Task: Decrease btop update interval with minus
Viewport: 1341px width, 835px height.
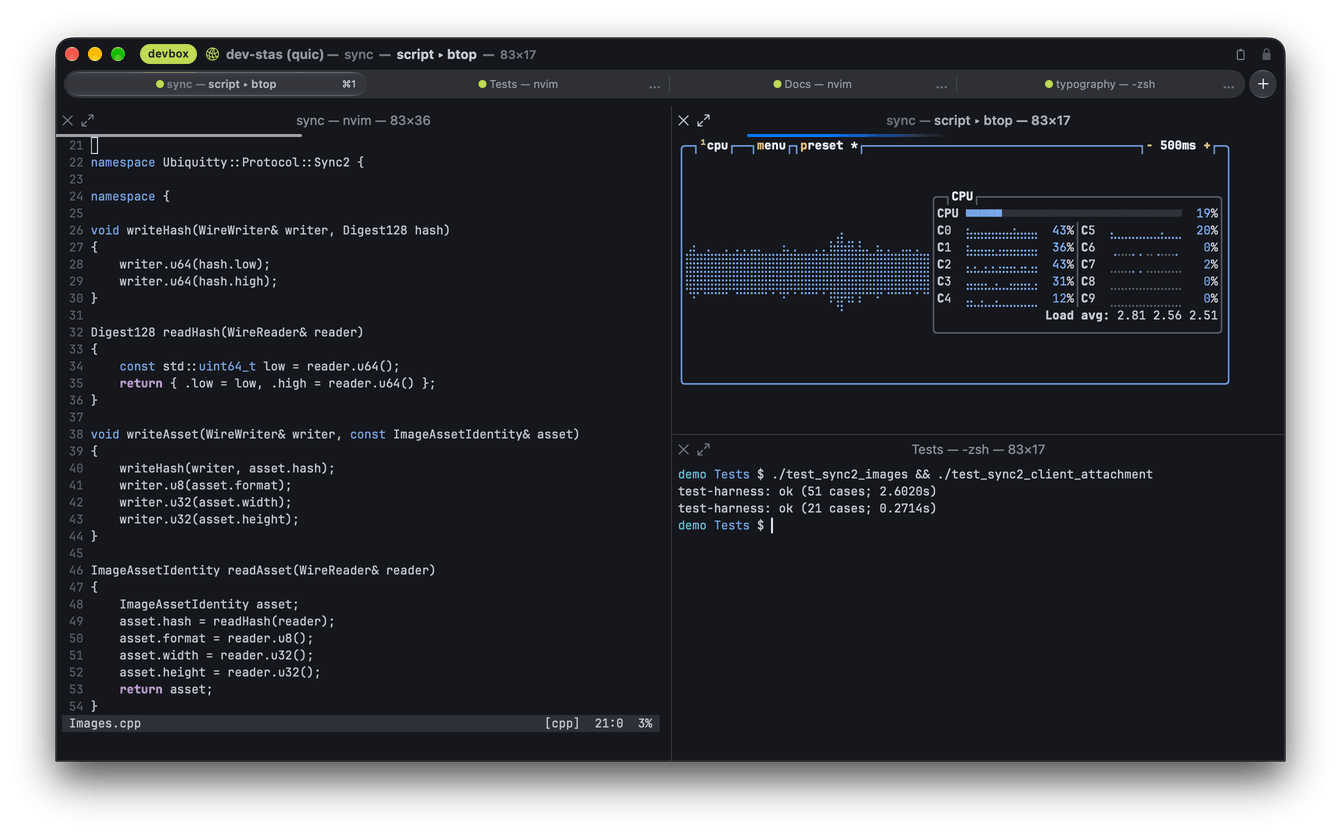Action: tap(1150, 146)
